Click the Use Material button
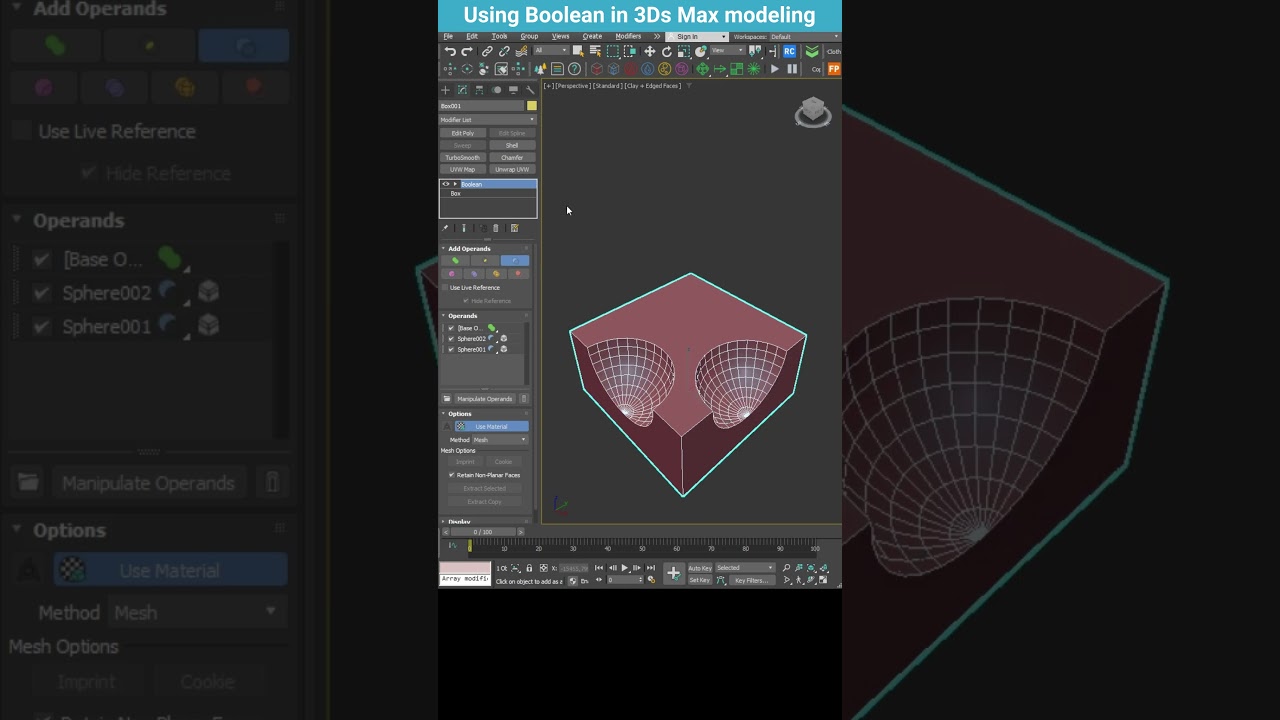The width and height of the screenshot is (1280, 720). coord(491,427)
